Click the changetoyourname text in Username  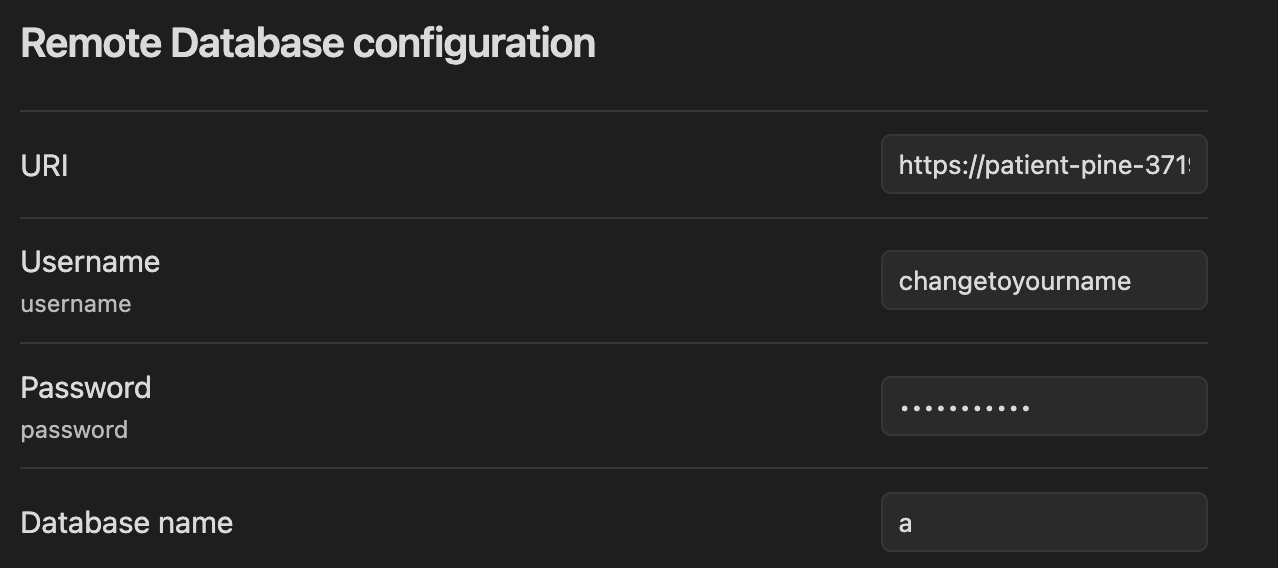coord(1014,281)
